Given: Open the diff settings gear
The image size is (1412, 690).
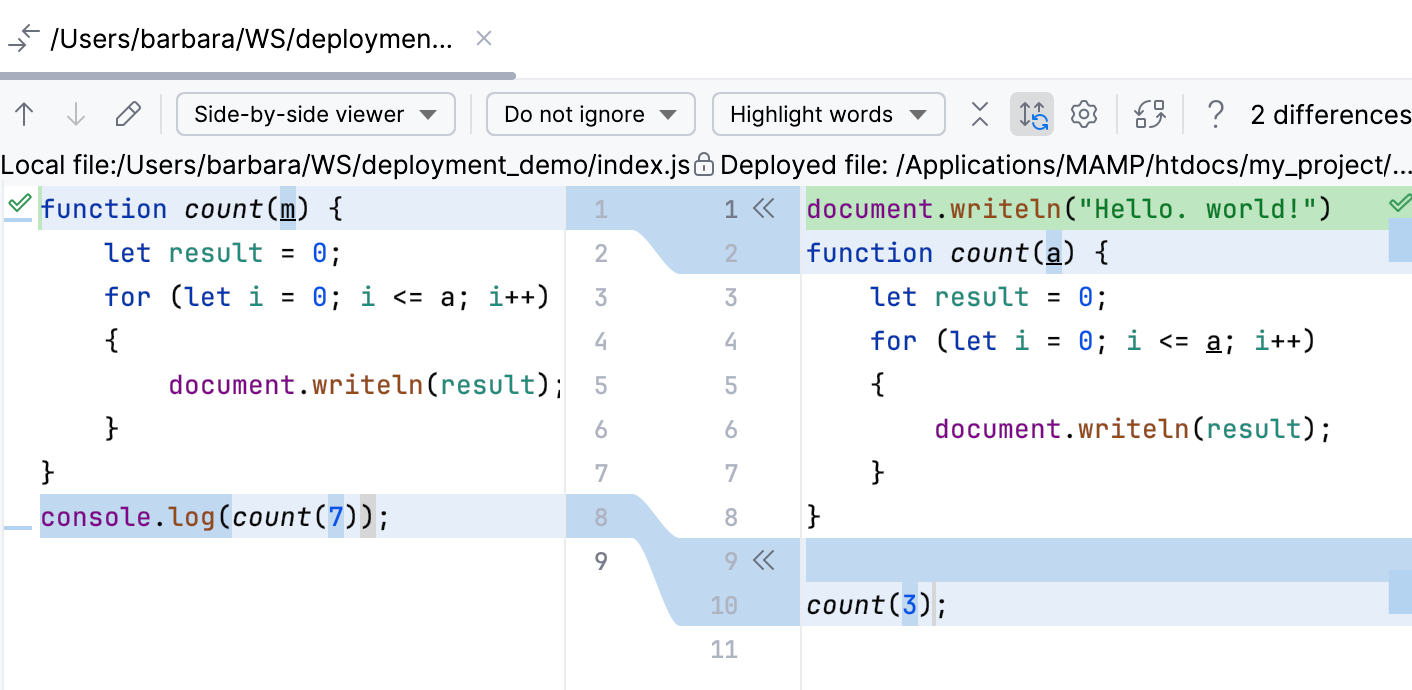Looking at the screenshot, I should [x=1084, y=114].
